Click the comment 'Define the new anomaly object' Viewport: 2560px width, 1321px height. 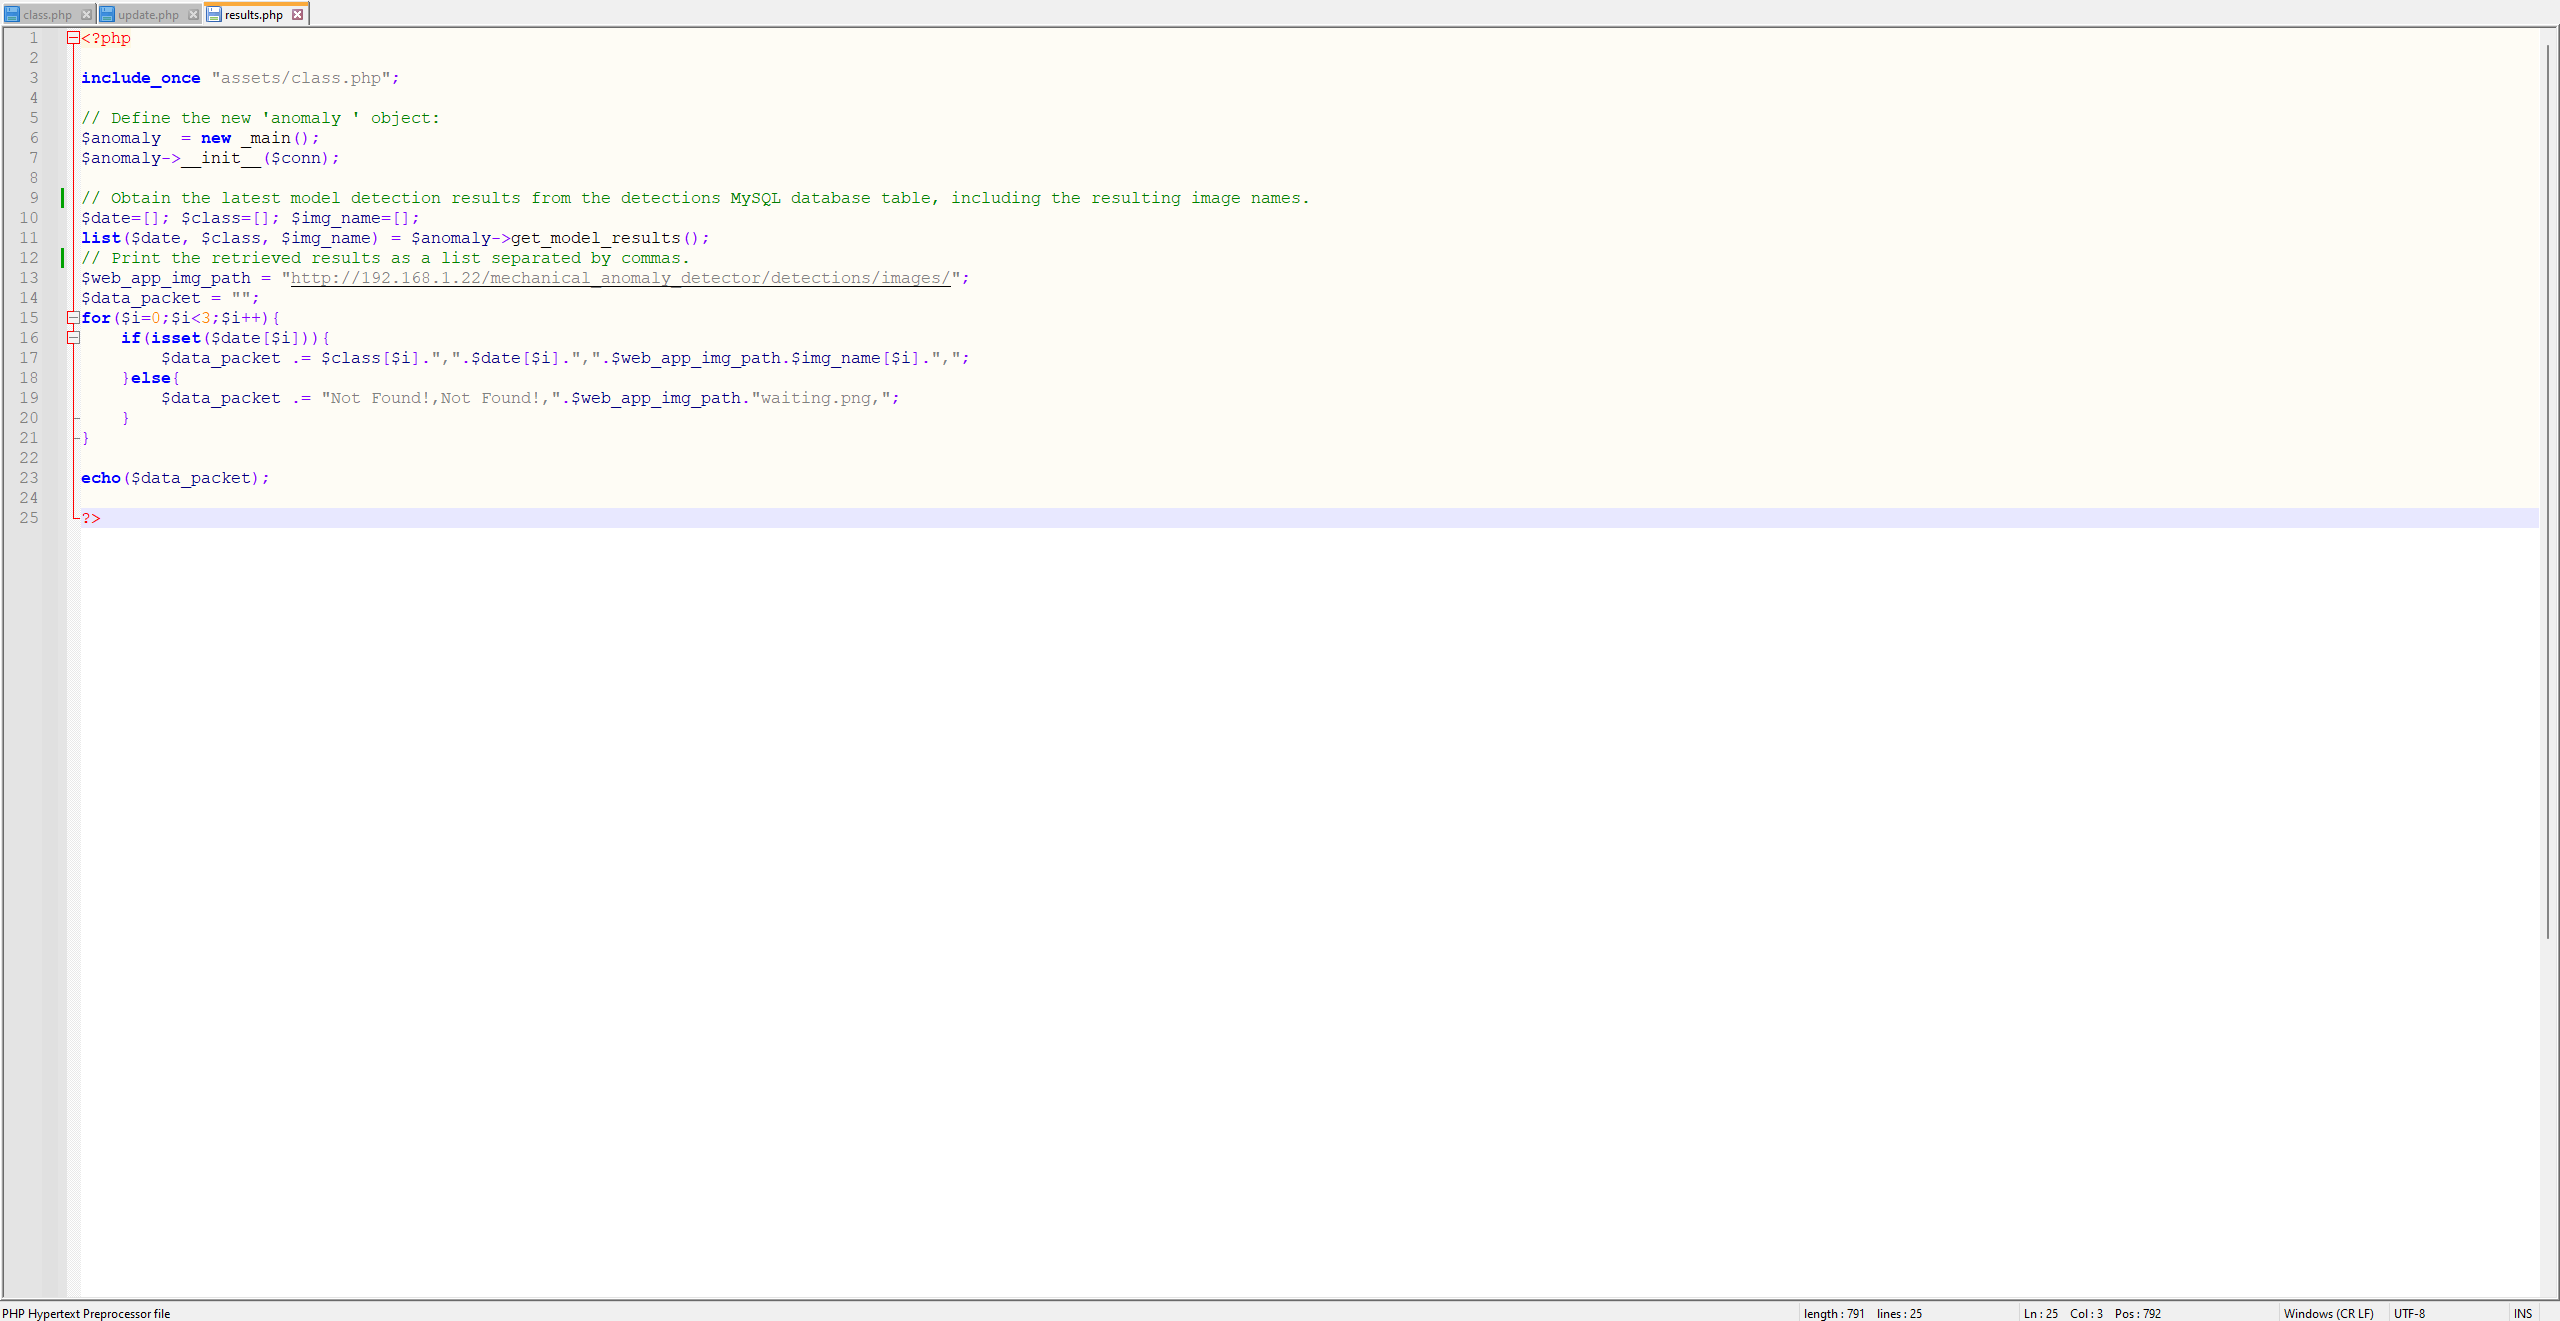[260, 118]
